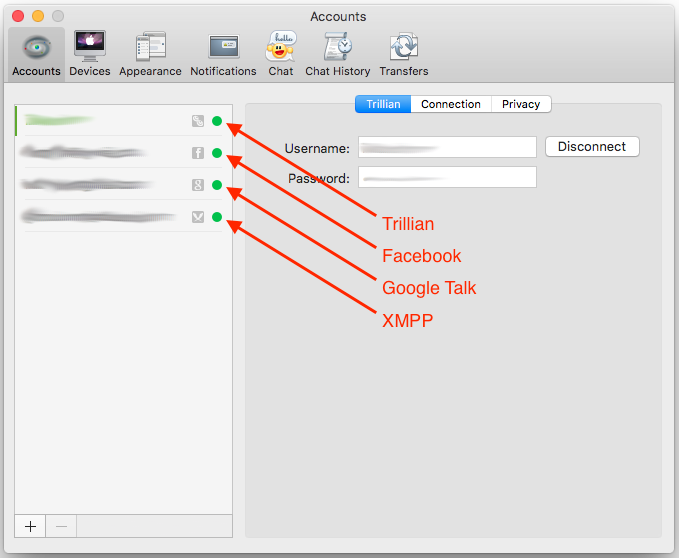The image size is (679, 558).
Task: Select the Google Talk account row
Action: pyautogui.click(x=123, y=184)
